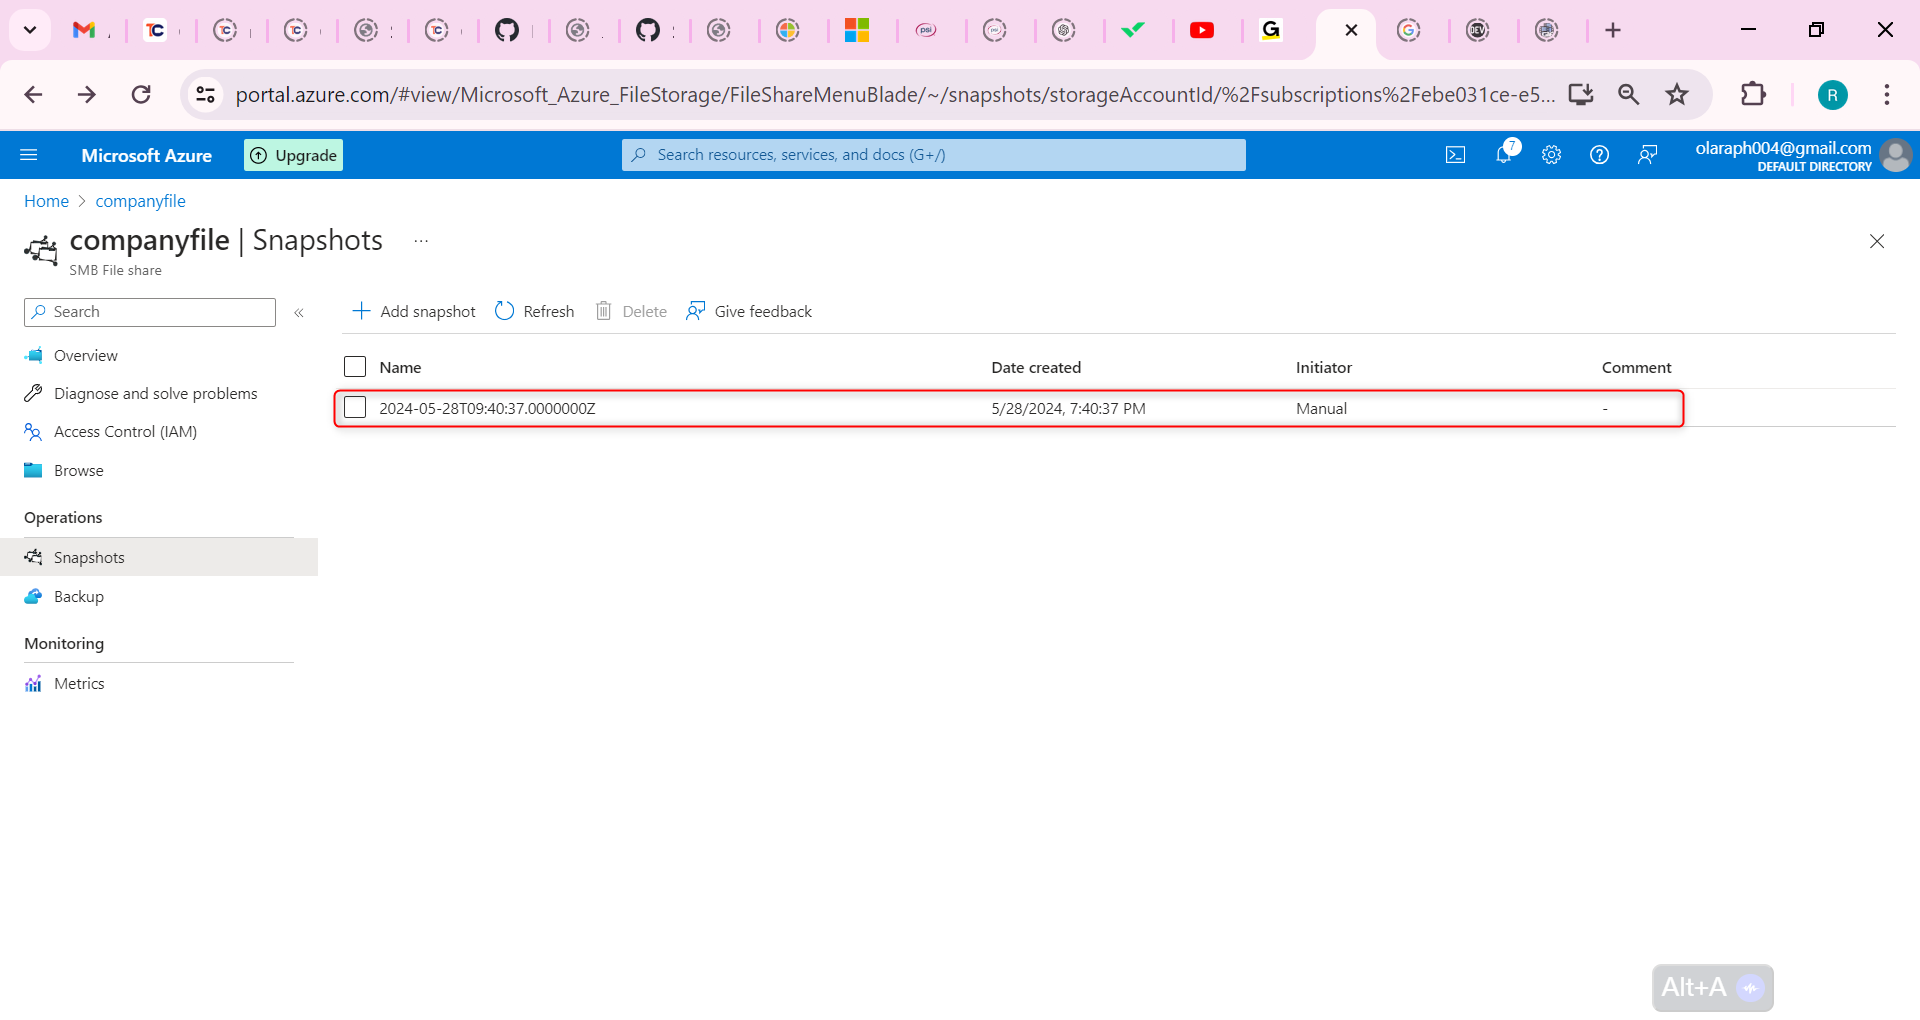This screenshot has height=1020, width=1920.
Task: Click the address bar URL
Action: pyautogui.click(x=895, y=95)
